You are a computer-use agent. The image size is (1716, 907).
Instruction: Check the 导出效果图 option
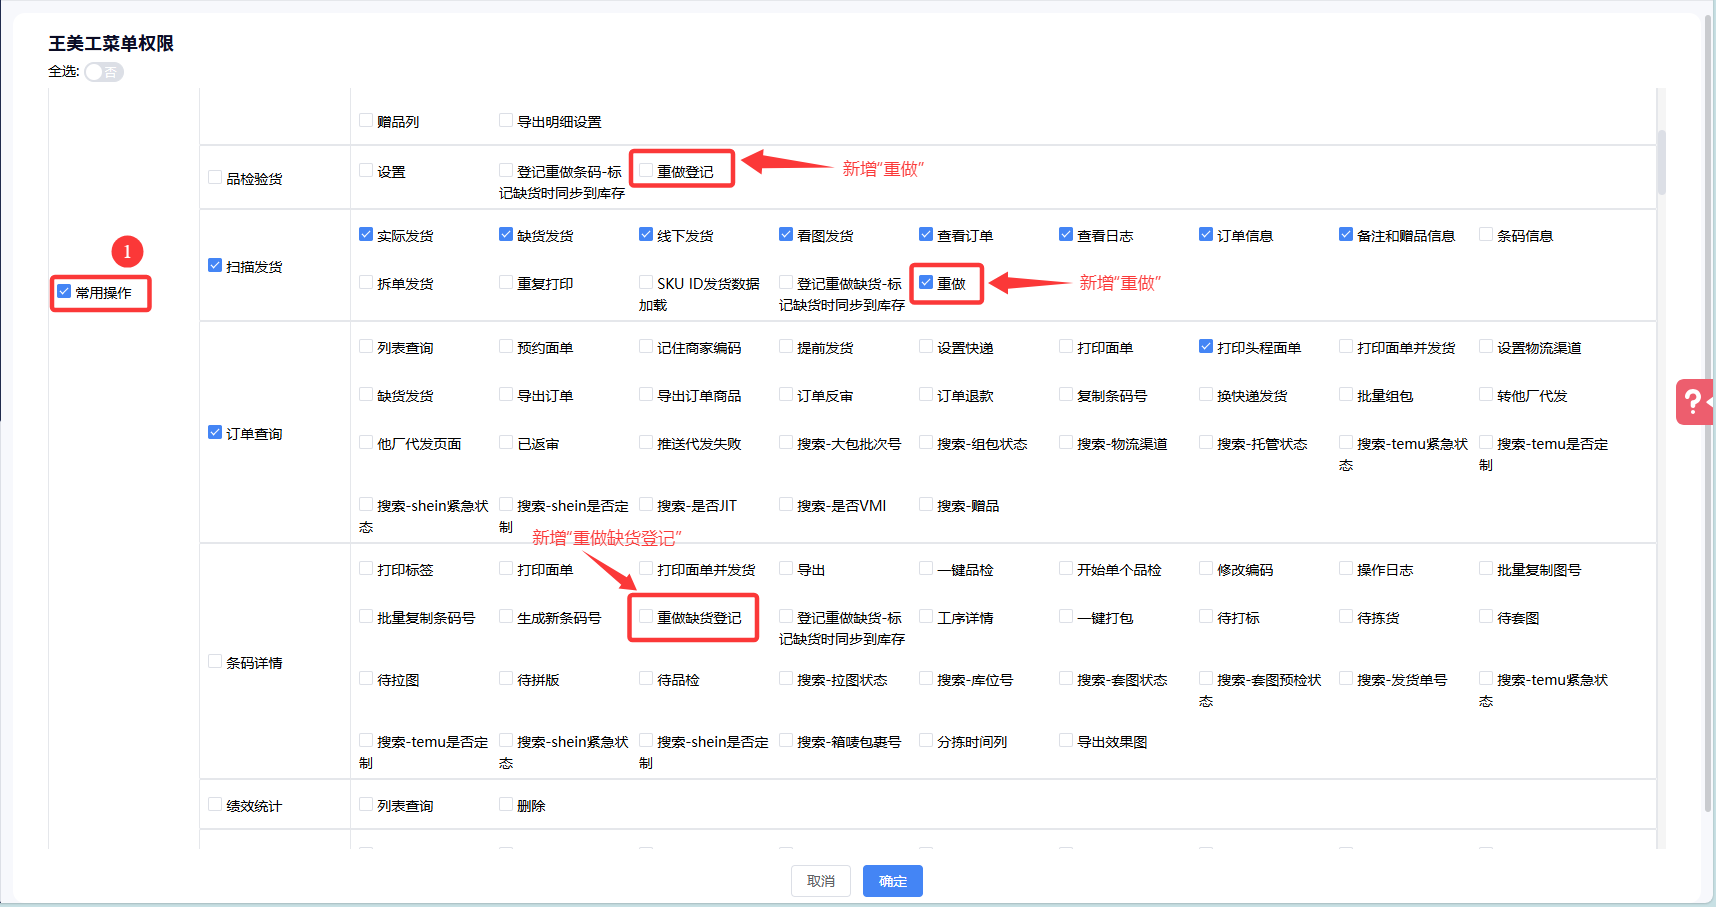pos(1066,741)
